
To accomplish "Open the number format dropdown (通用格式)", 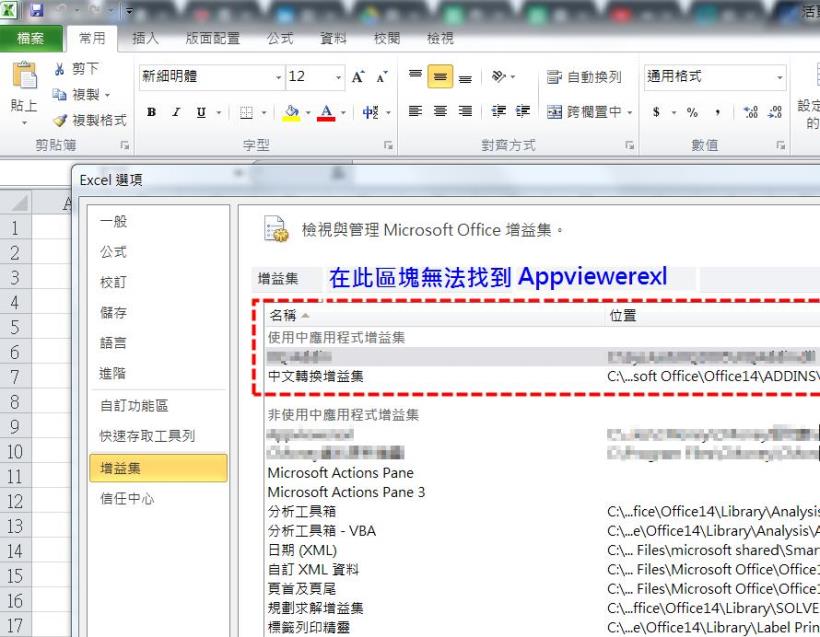I will [780, 77].
